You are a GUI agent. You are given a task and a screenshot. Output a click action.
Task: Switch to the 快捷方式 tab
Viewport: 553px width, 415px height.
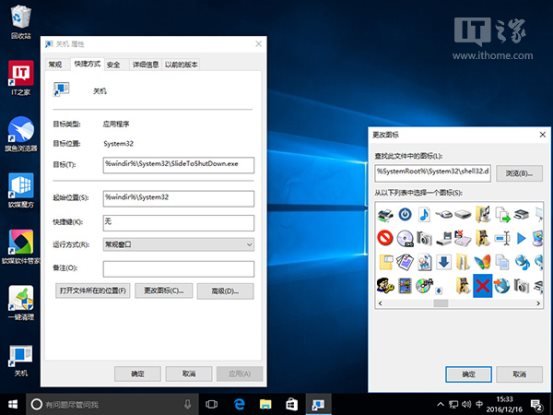87,64
